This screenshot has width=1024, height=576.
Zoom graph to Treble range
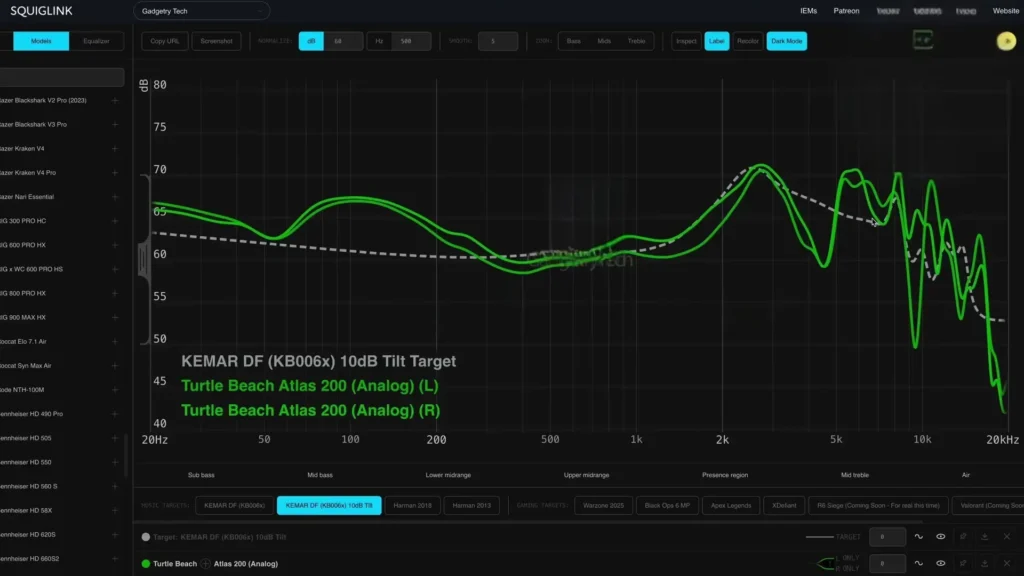click(637, 41)
